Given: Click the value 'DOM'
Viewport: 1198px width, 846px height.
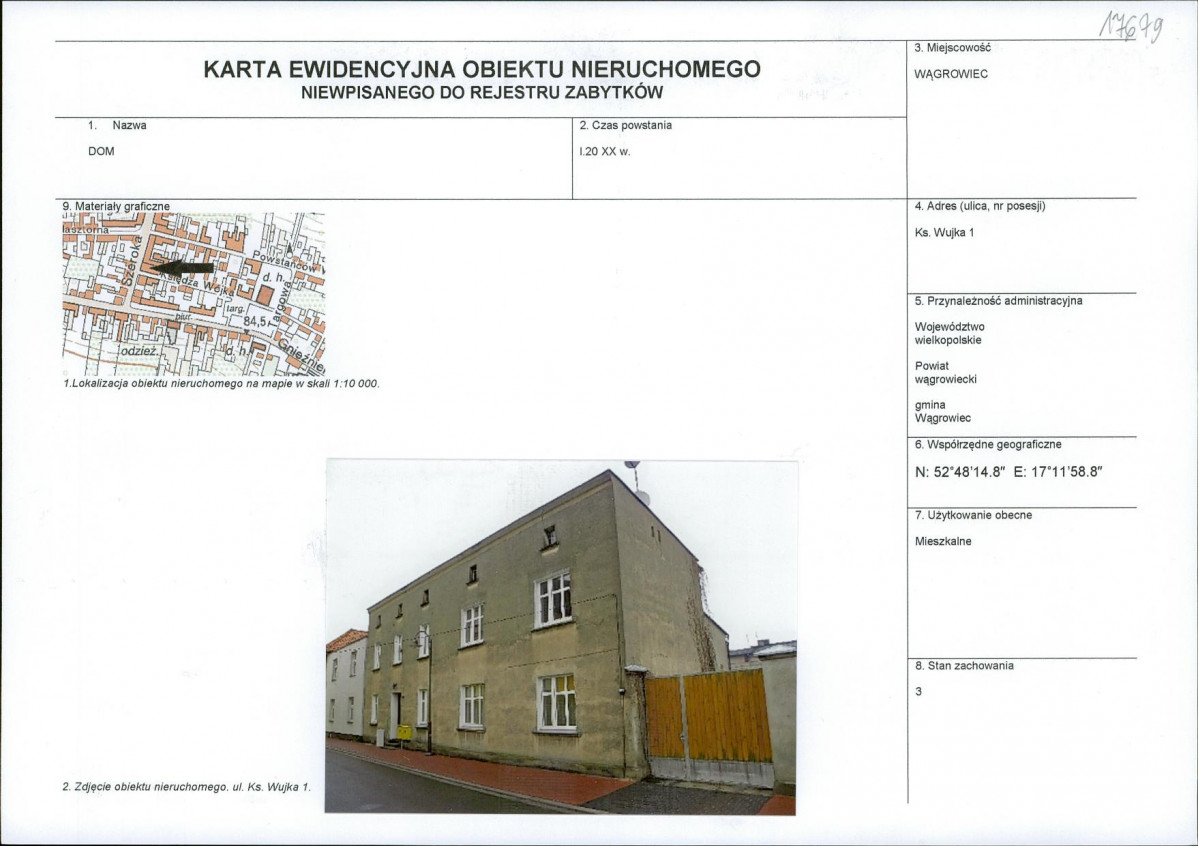Looking at the screenshot, I should pos(102,151).
